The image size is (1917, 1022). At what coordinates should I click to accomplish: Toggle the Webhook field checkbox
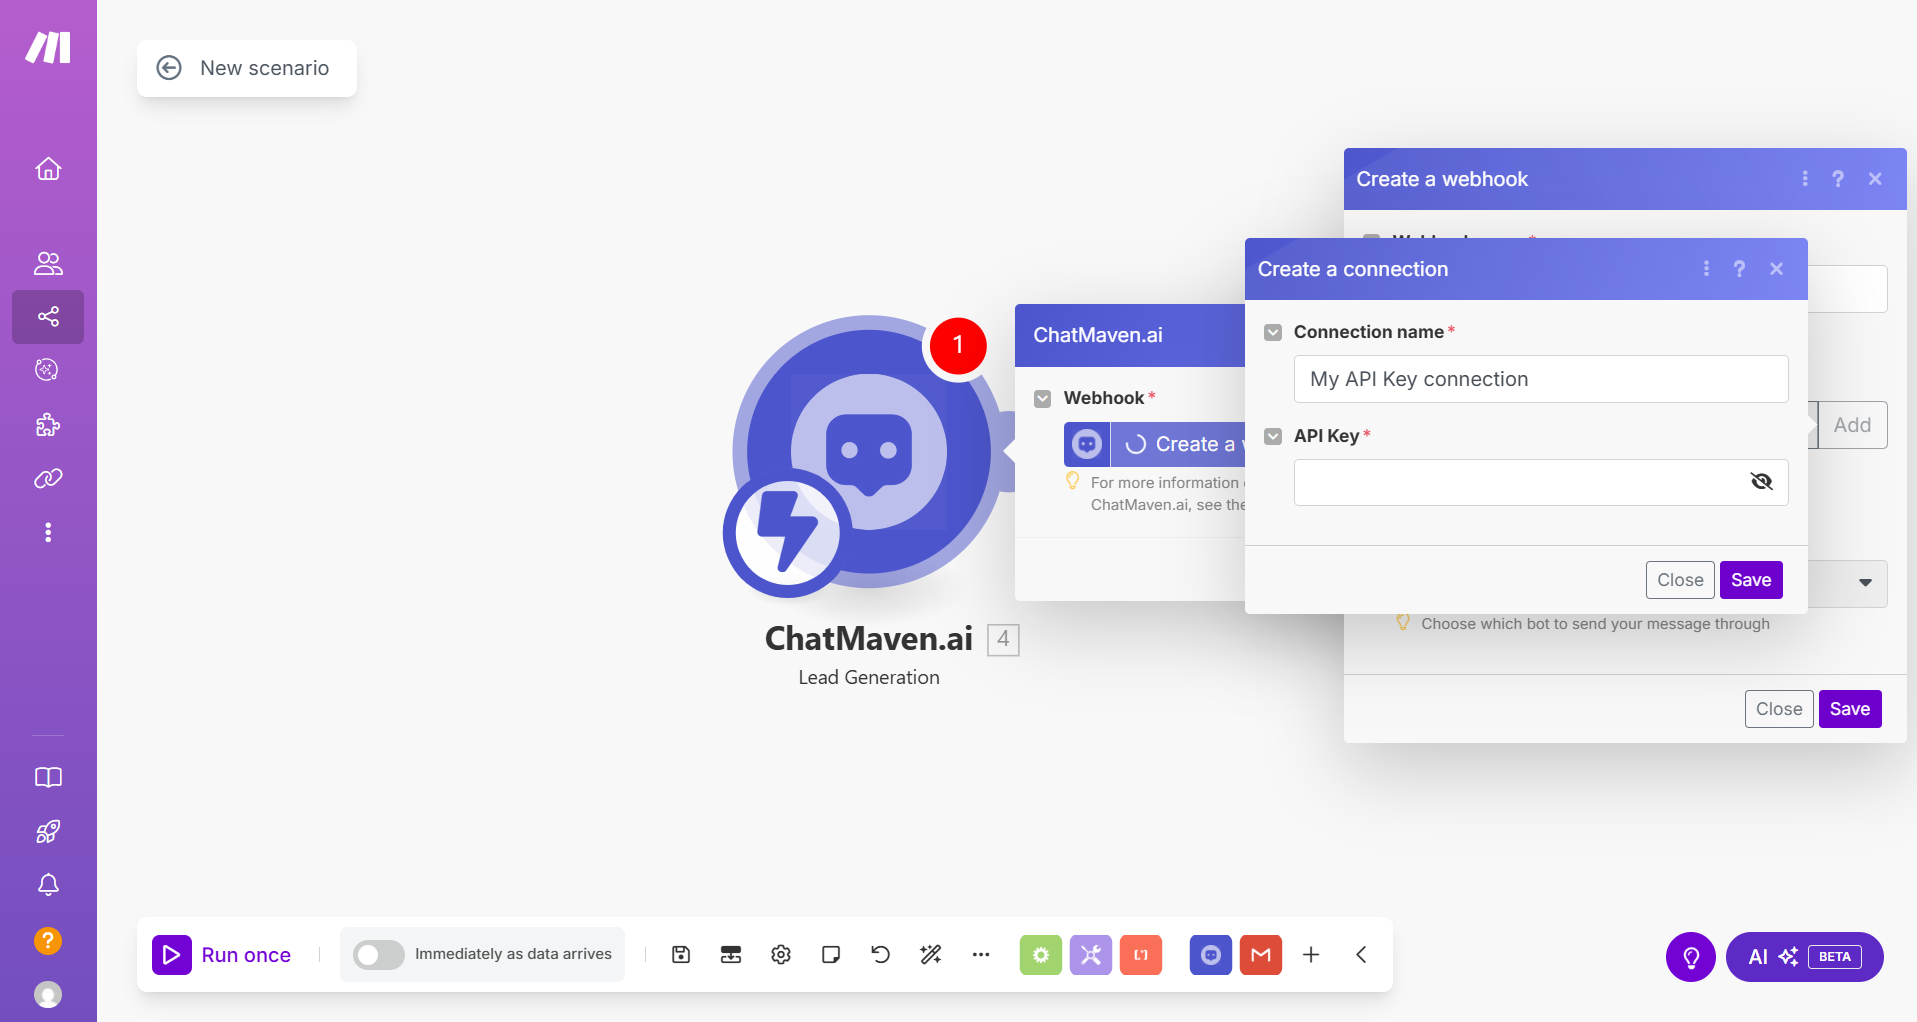tap(1043, 398)
